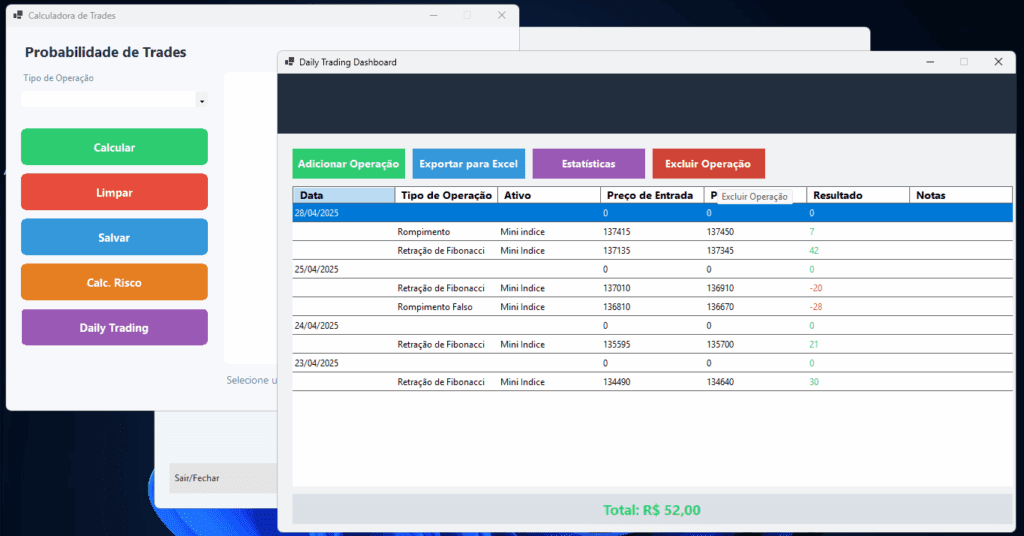The height and width of the screenshot is (536, 1024).
Task: Select the 28/04/2025 date row
Action: pyautogui.click(x=652, y=213)
